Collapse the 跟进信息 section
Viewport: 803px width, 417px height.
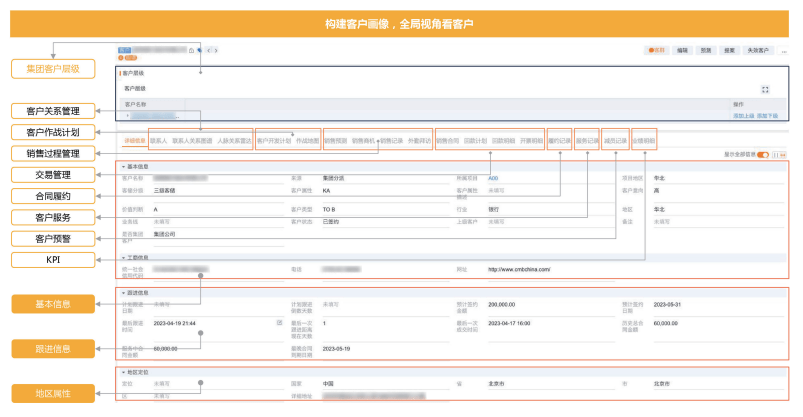(x=123, y=292)
